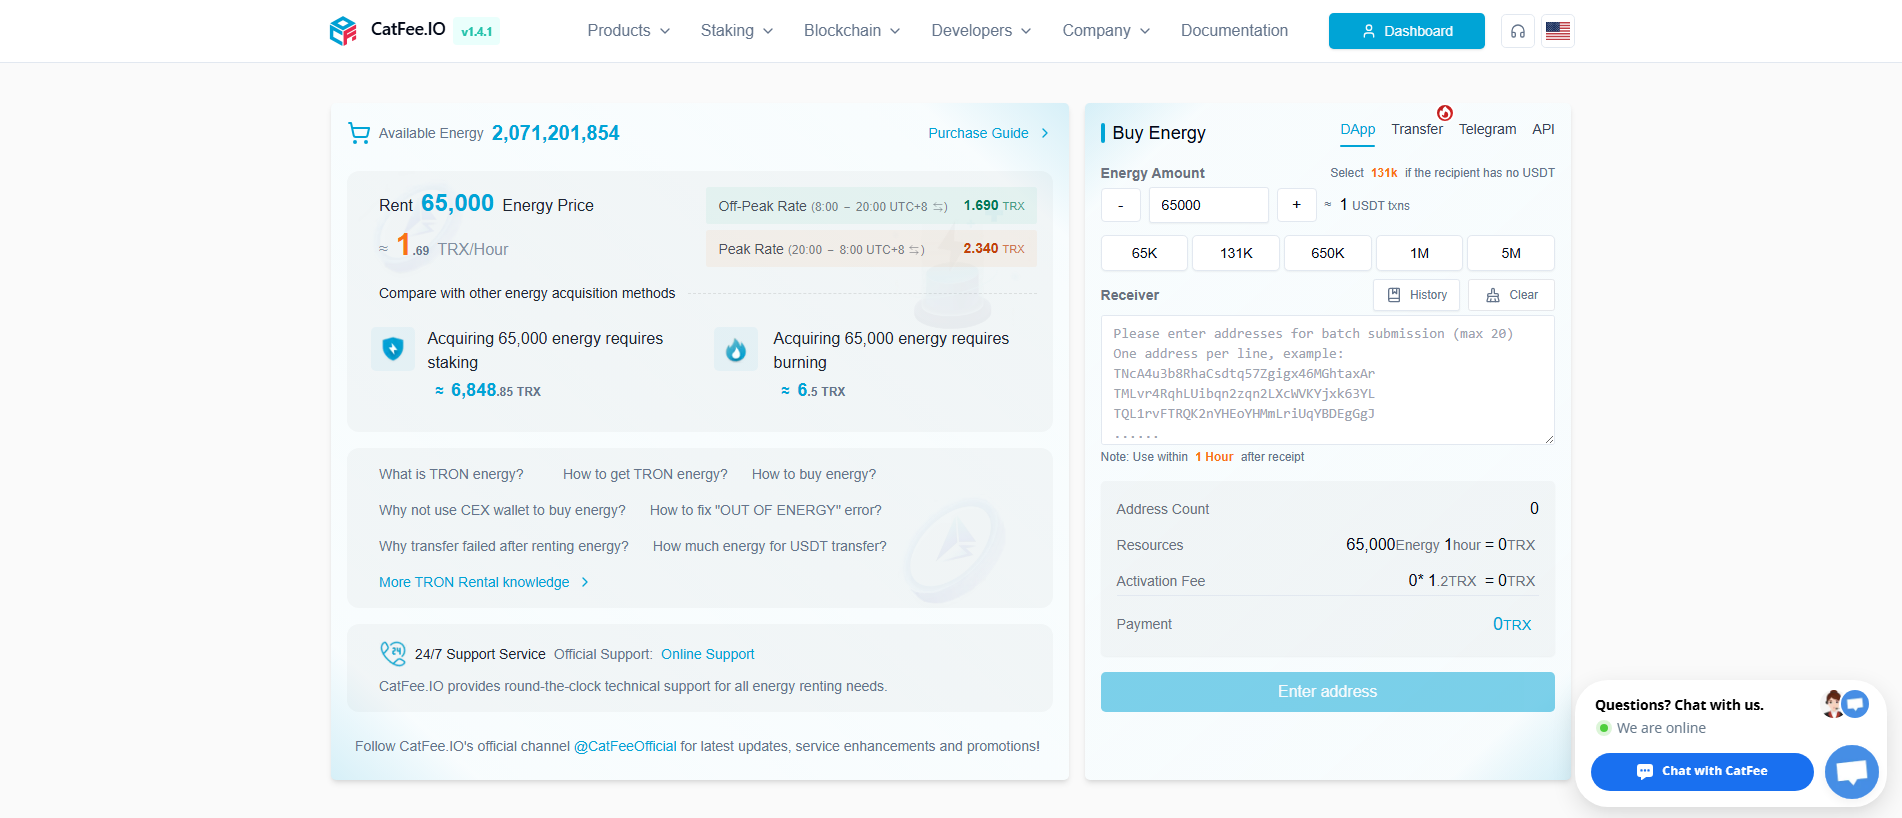Open the round chat bubble launcher
1902x818 pixels.
(x=1852, y=772)
